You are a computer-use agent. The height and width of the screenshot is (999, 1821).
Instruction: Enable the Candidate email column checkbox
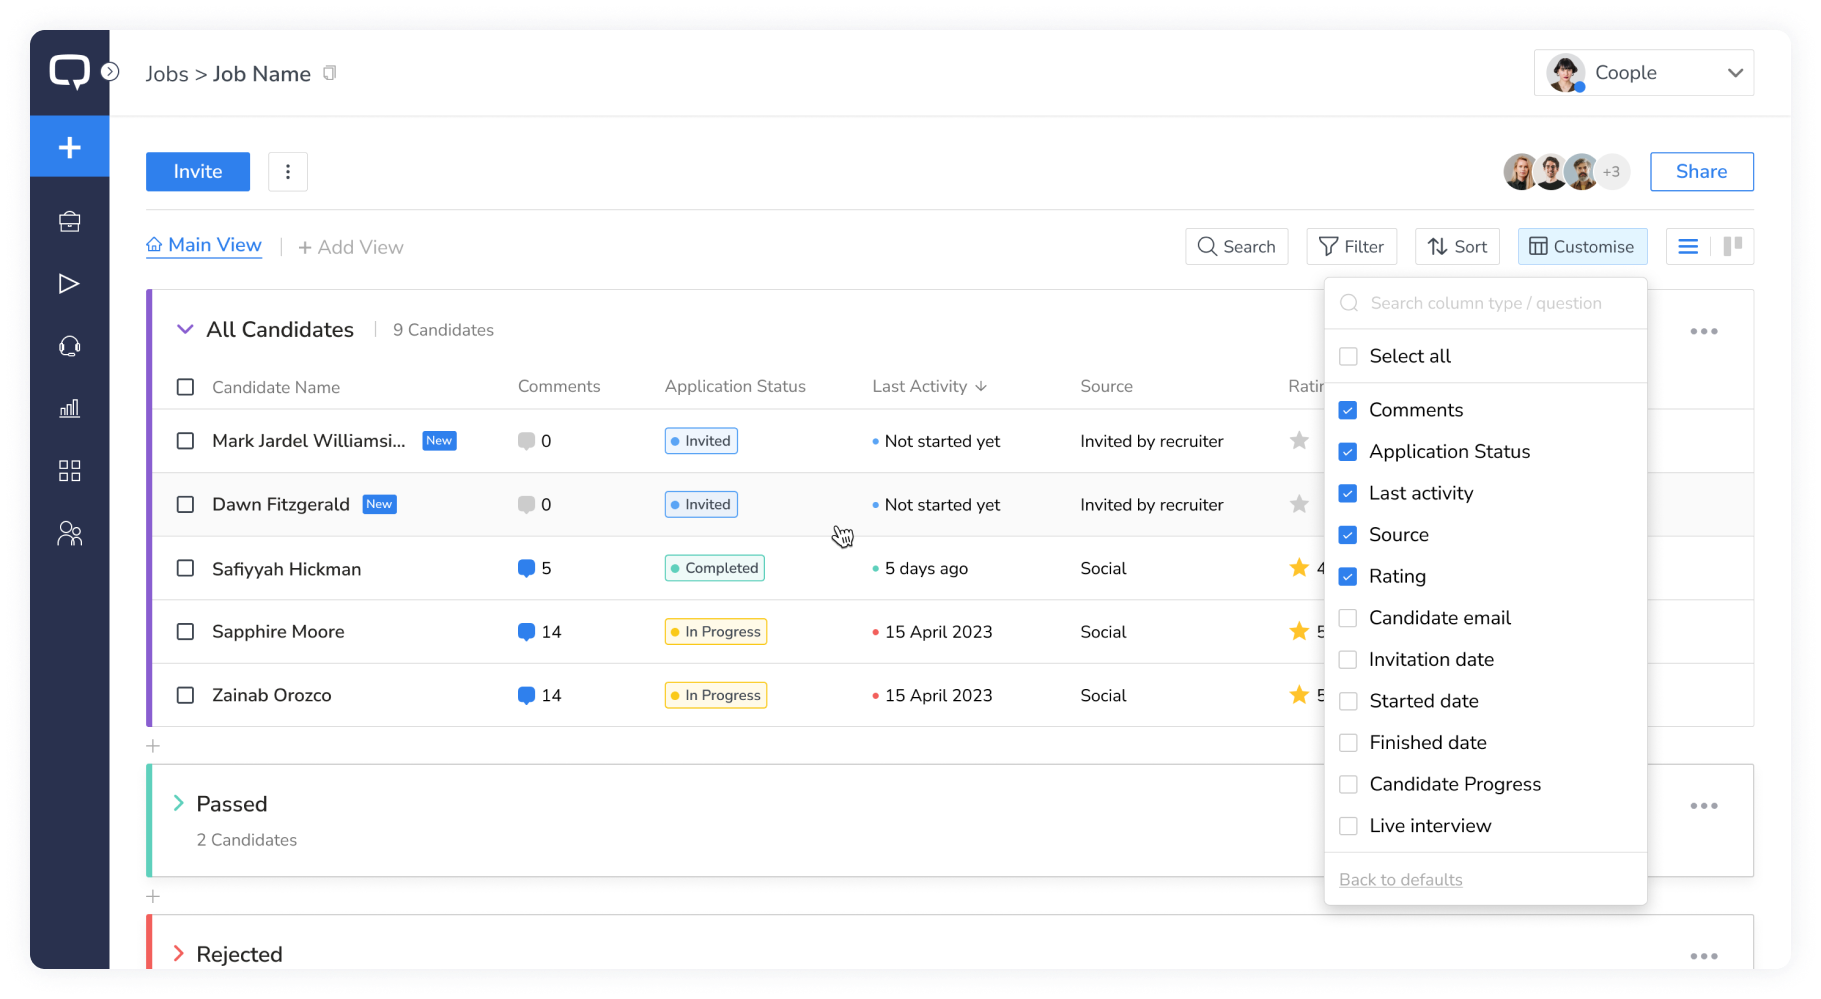[x=1348, y=618]
